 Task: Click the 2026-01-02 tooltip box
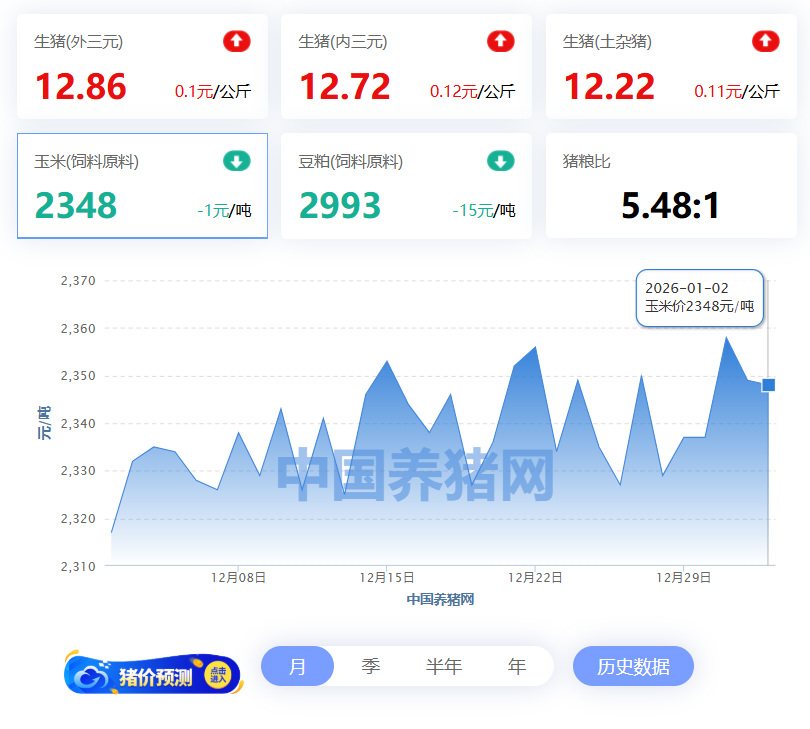pyautogui.click(x=700, y=297)
